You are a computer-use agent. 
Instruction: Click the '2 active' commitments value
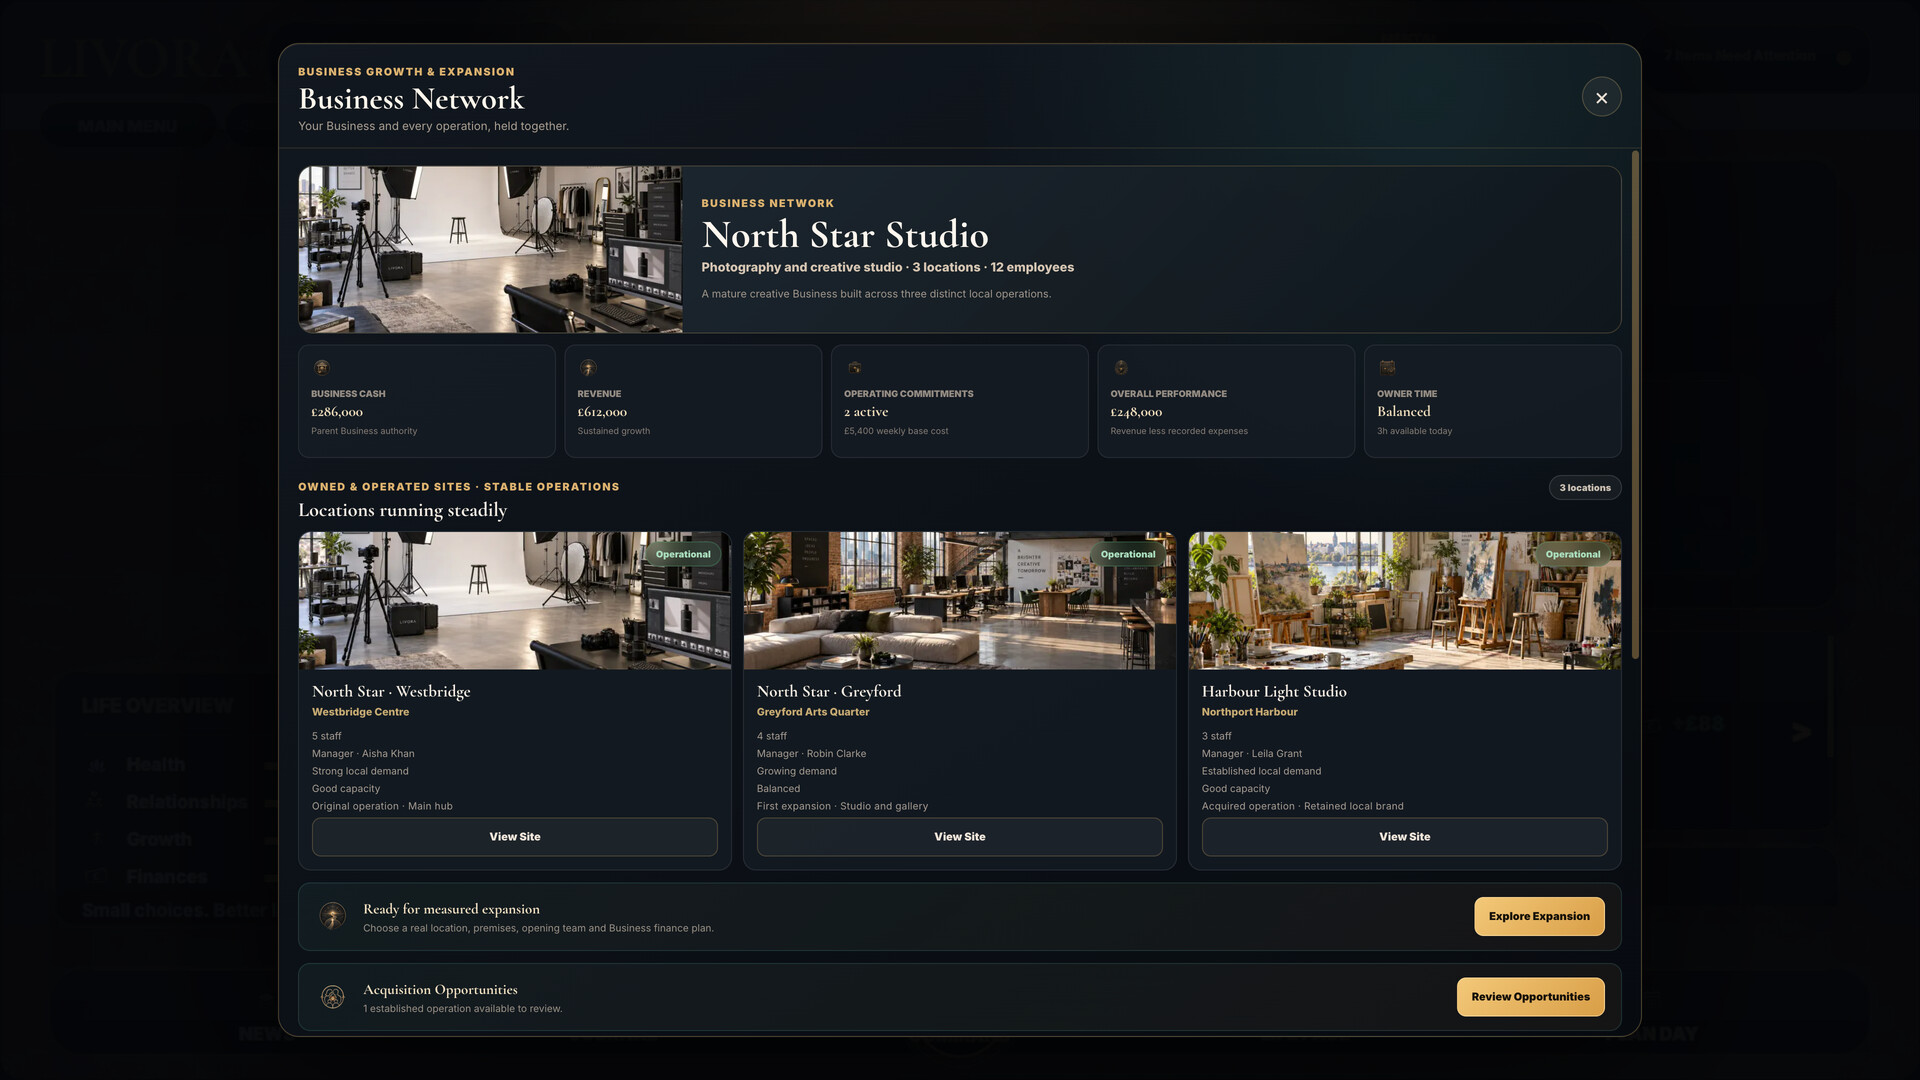[x=866, y=412]
